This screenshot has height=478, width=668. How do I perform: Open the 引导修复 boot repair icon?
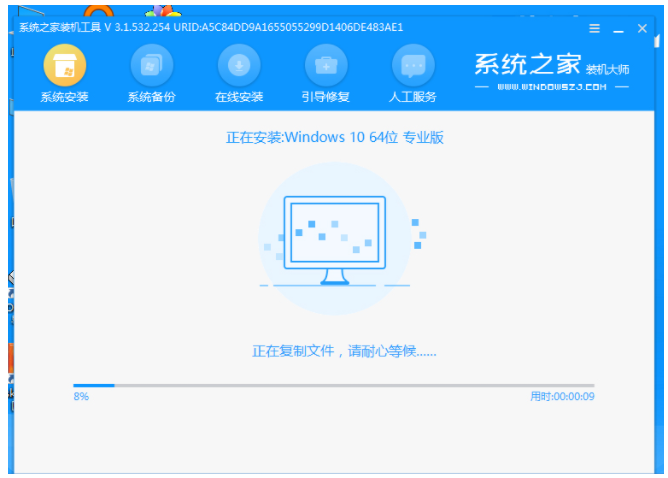point(326,66)
